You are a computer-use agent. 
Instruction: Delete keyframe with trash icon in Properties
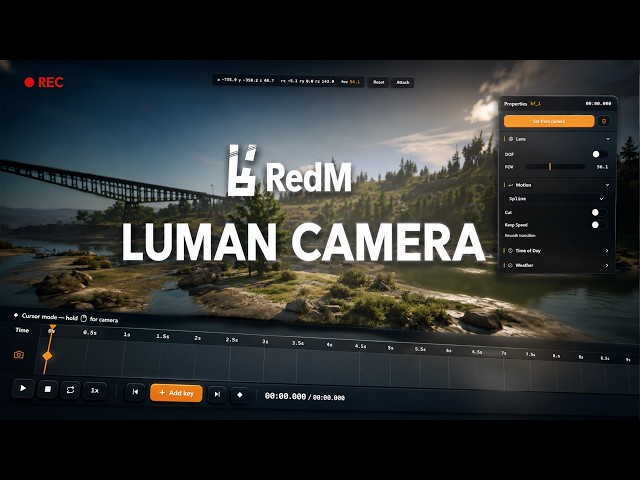604,121
